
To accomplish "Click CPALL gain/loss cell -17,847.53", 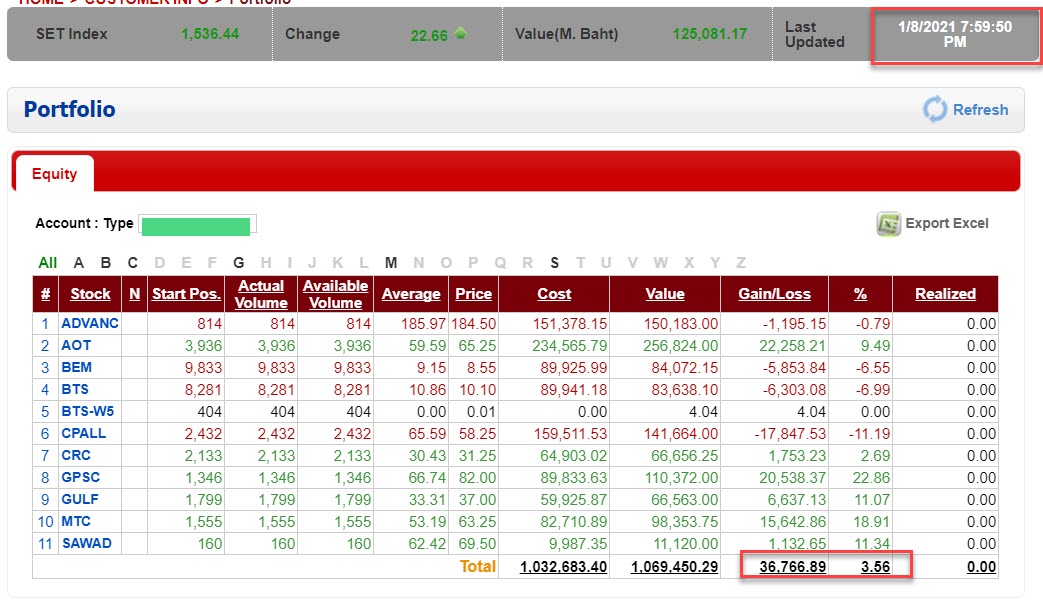I will click(790, 434).
